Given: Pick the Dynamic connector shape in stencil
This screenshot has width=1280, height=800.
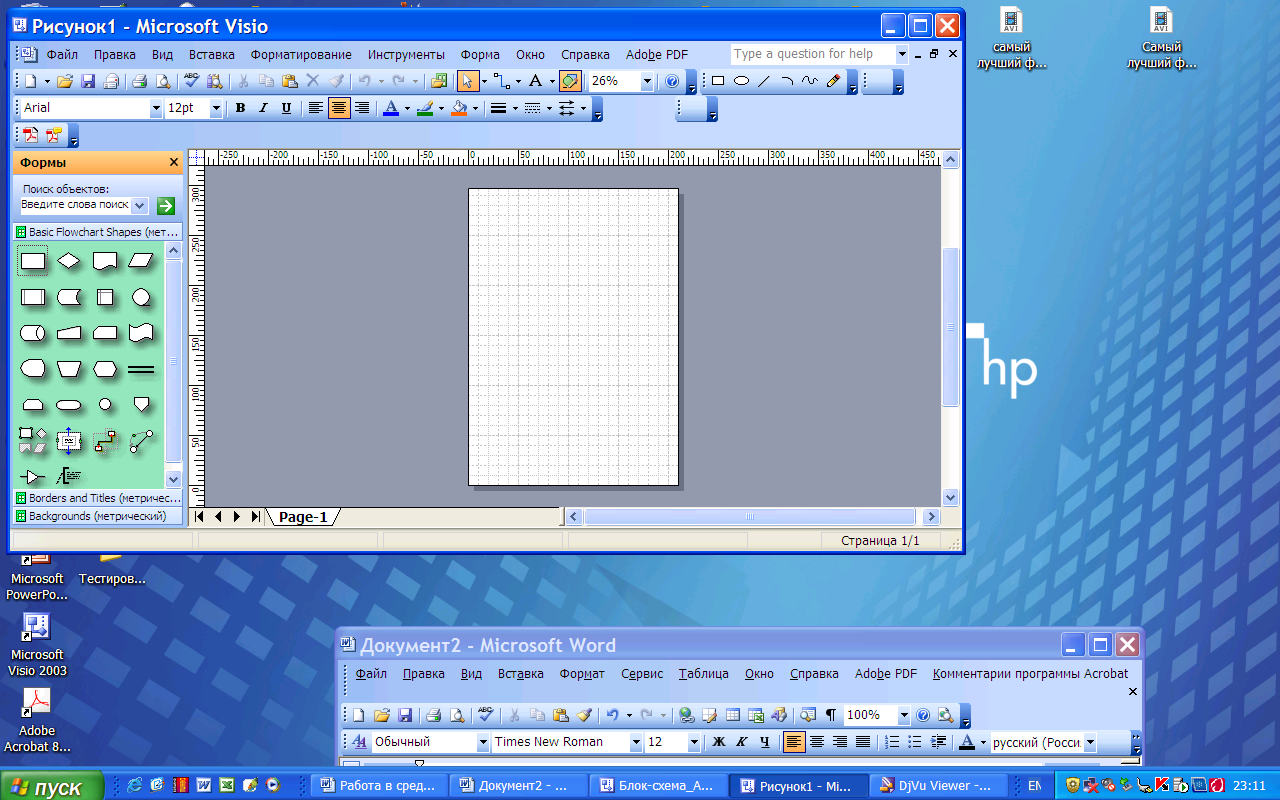Looking at the screenshot, I should [105, 440].
